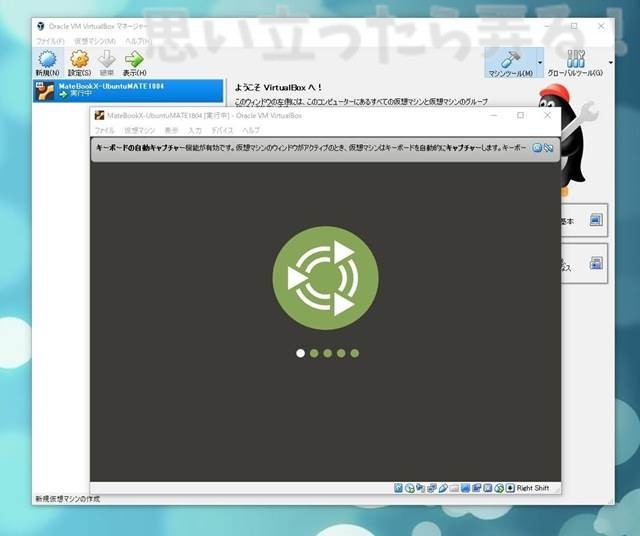Image resolution: width=640 pixels, height=536 pixels.
Task: Click the USB devices status icon
Action: click(443, 488)
